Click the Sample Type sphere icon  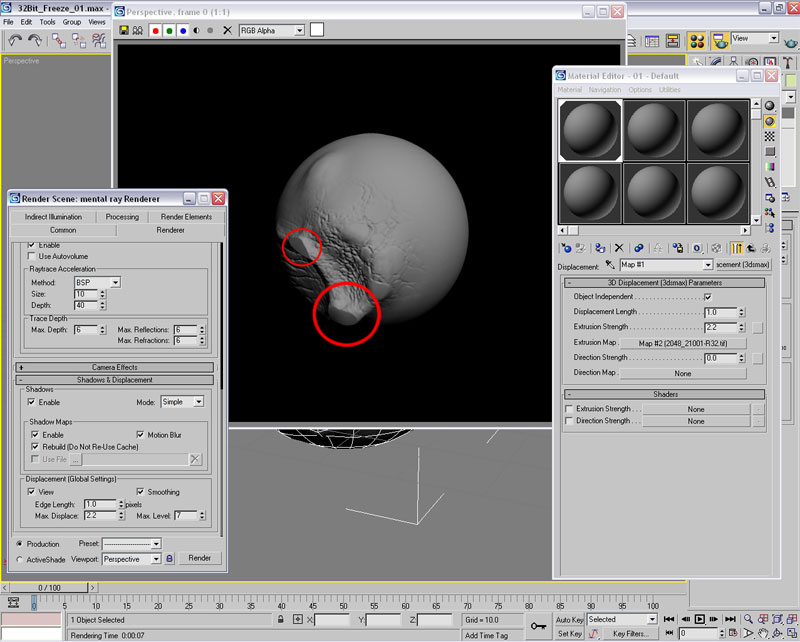click(769, 106)
